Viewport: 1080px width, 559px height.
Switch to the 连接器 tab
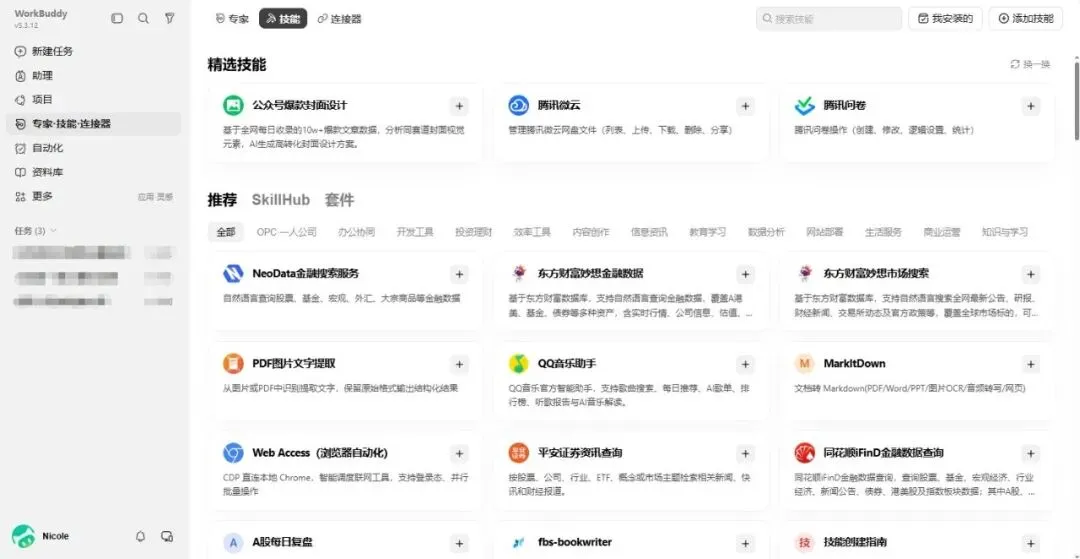[340, 19]
